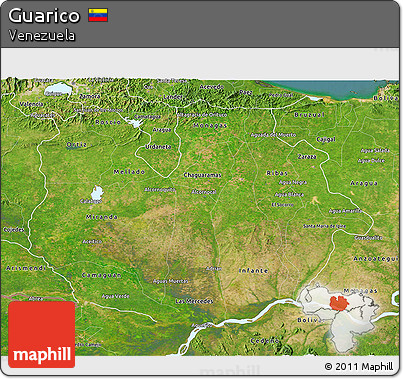Click the Ortiz map label

point(77,144)
